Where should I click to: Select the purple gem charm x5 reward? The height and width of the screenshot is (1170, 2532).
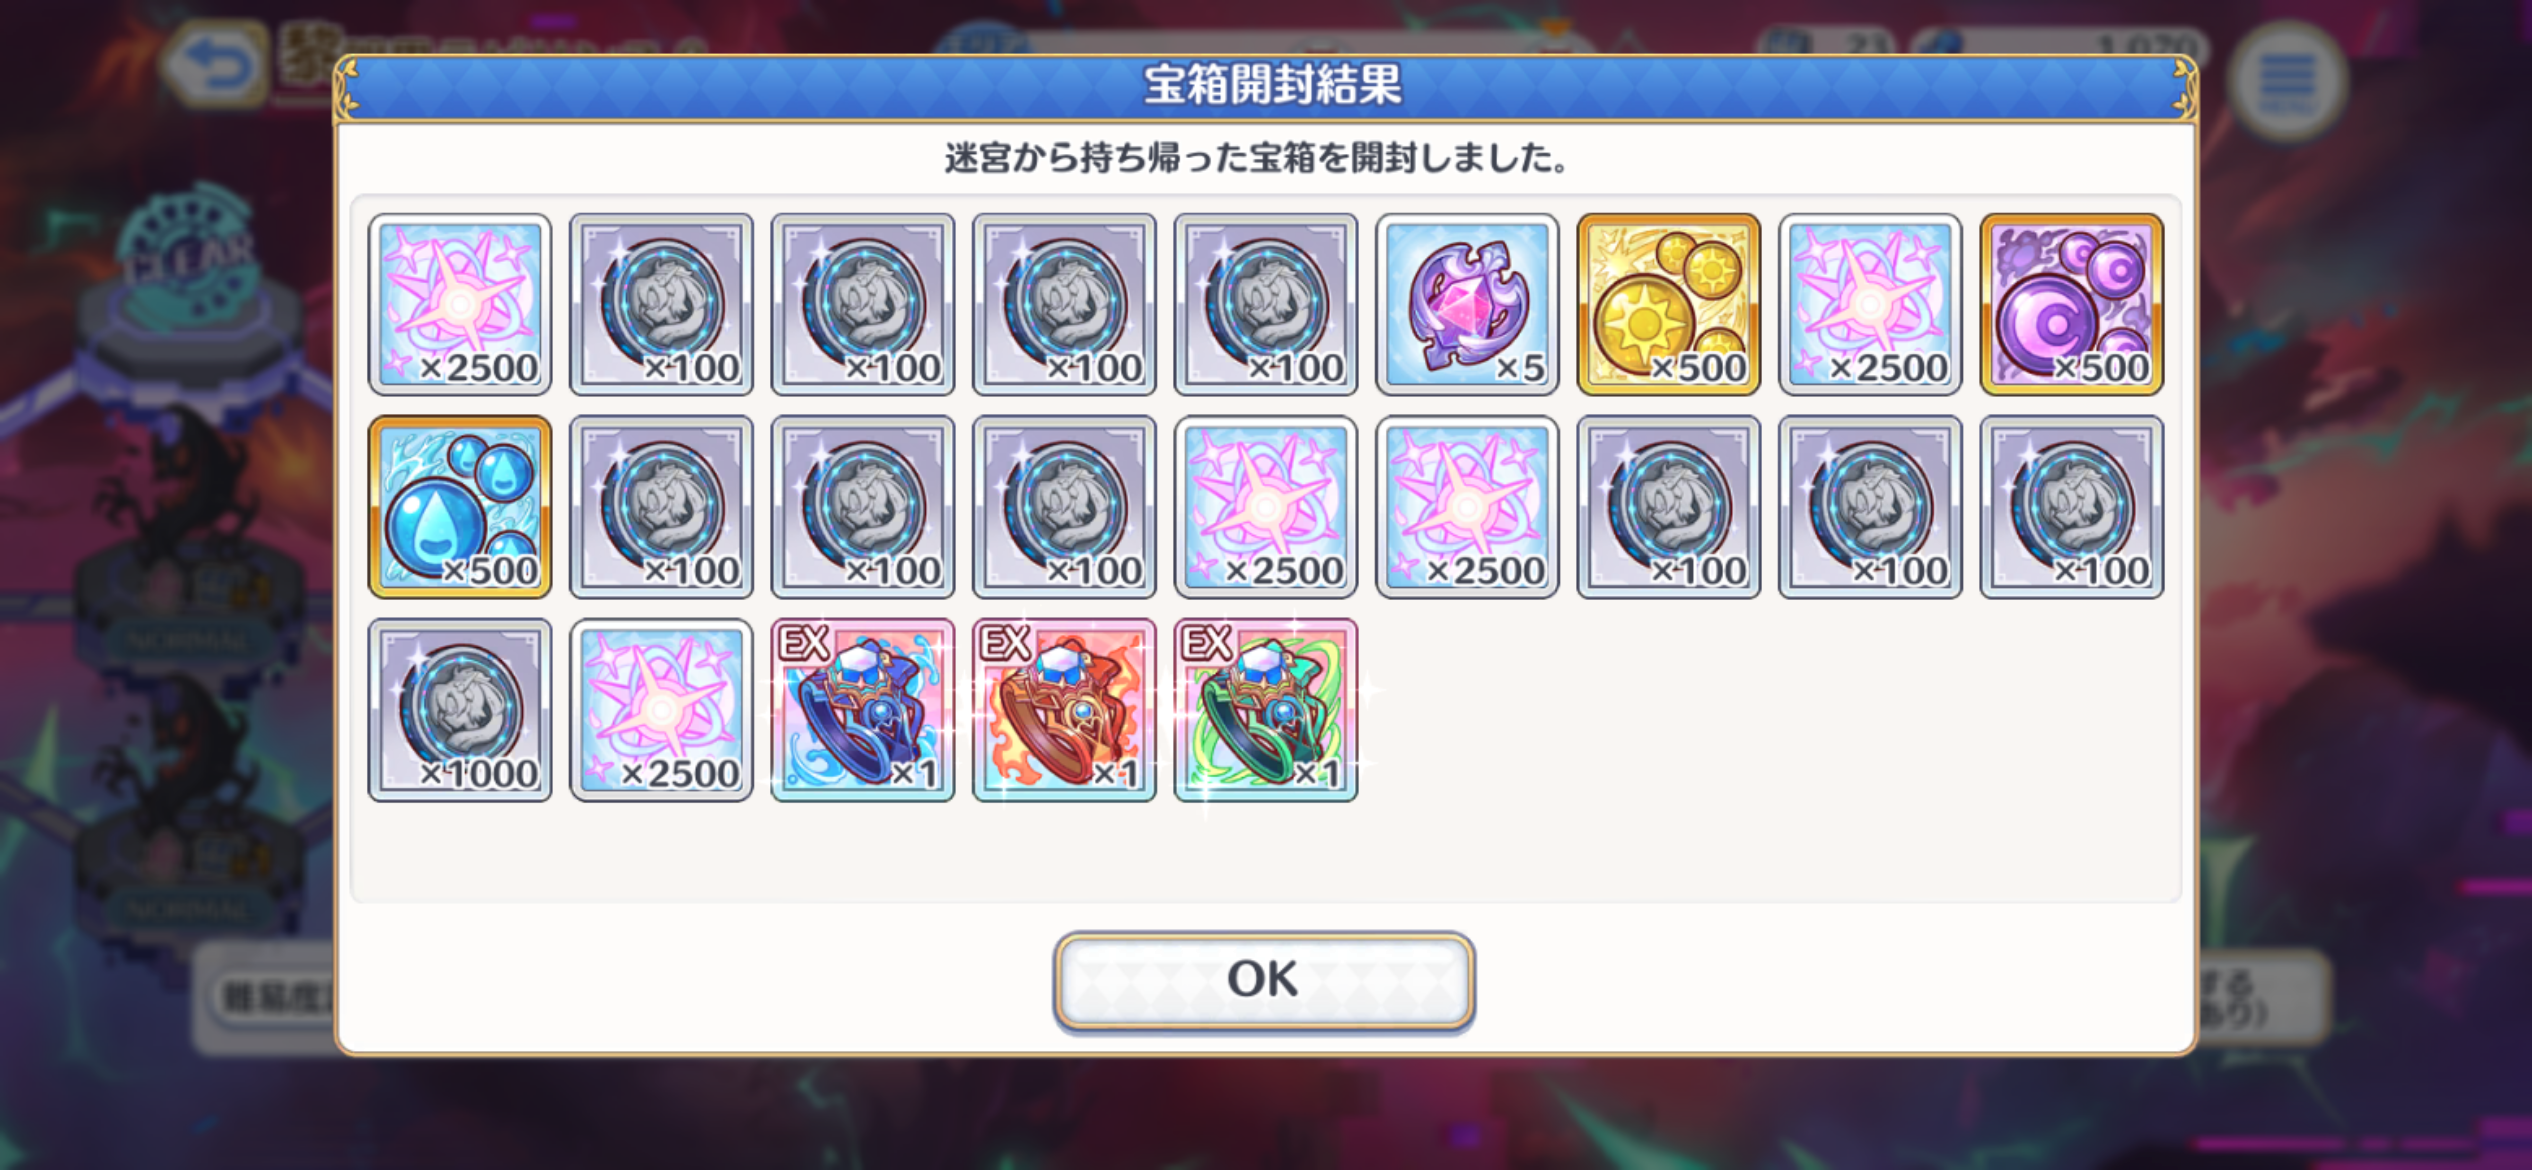coord(1467,304)
